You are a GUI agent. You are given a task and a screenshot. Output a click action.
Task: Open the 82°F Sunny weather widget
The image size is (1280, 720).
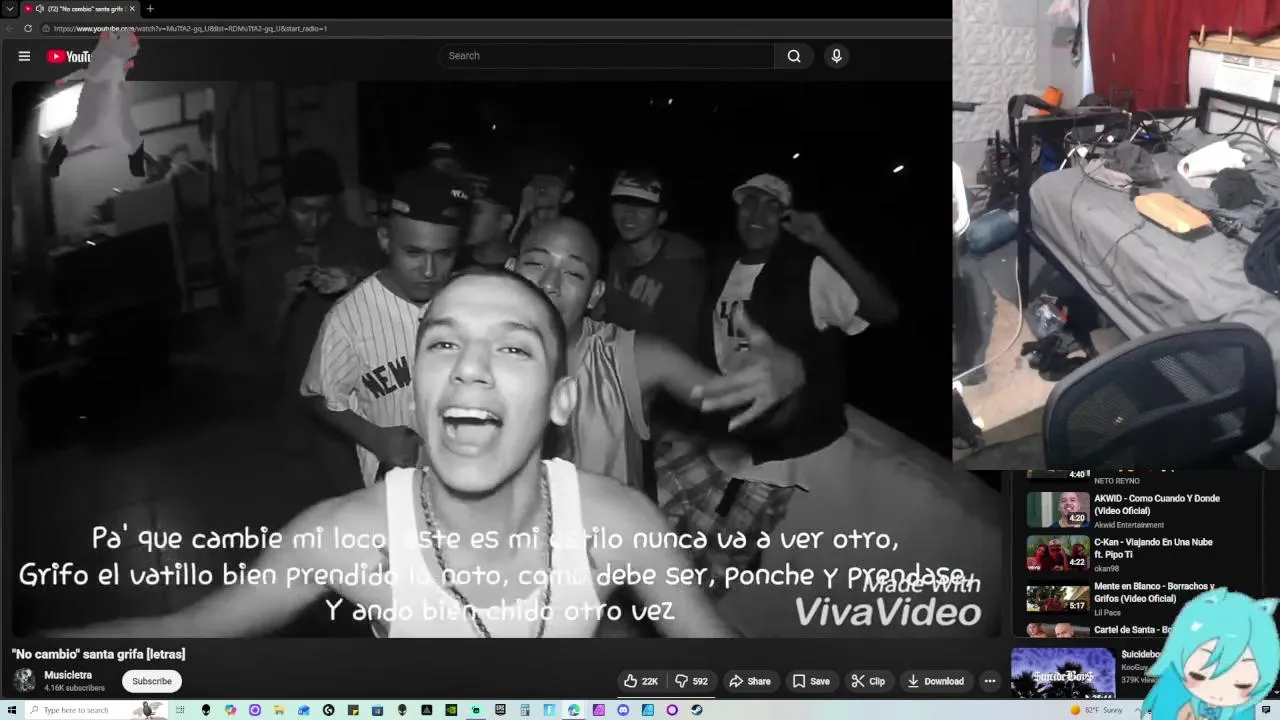click(x=1096, y=710)
